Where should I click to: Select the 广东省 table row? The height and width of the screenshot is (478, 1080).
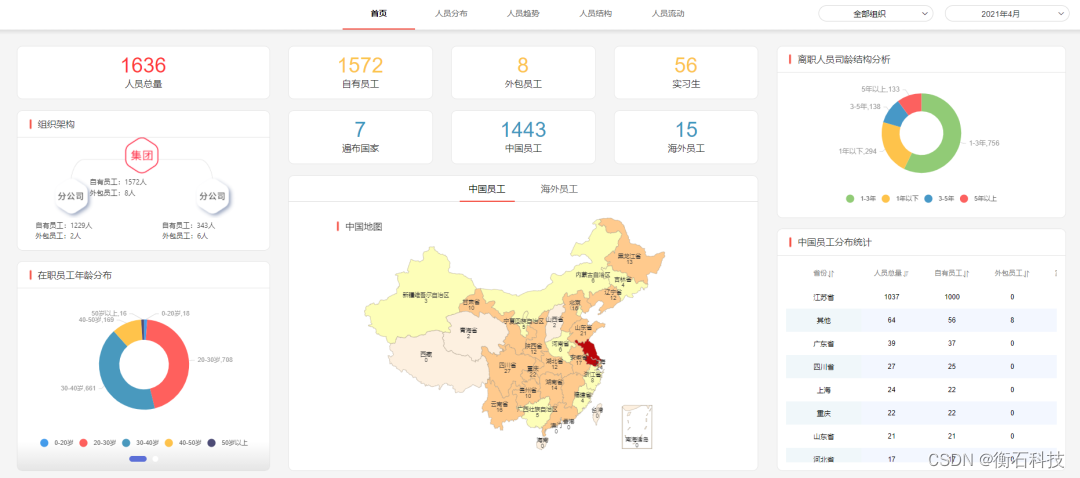coord(921,344)
